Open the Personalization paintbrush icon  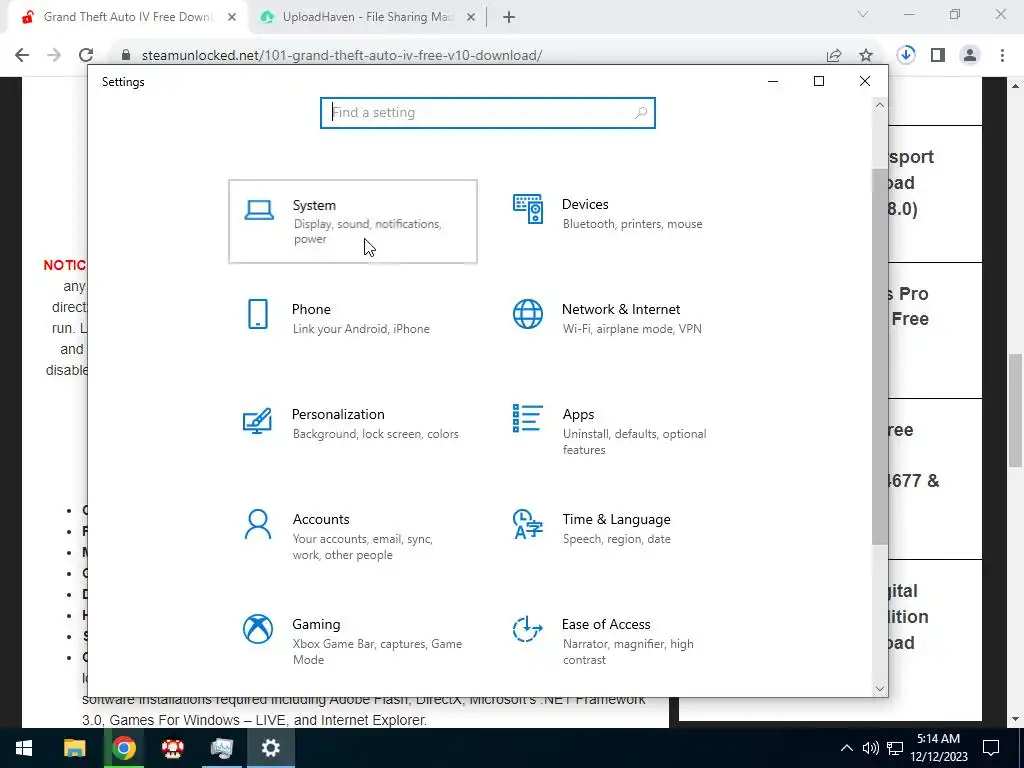click(x=257, y=420)
